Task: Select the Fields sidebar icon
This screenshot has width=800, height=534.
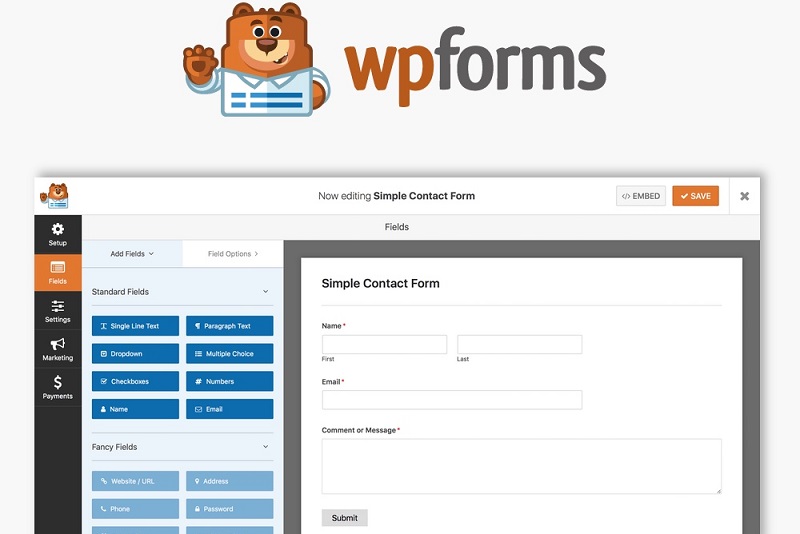Action: click(x=58, y=273)
